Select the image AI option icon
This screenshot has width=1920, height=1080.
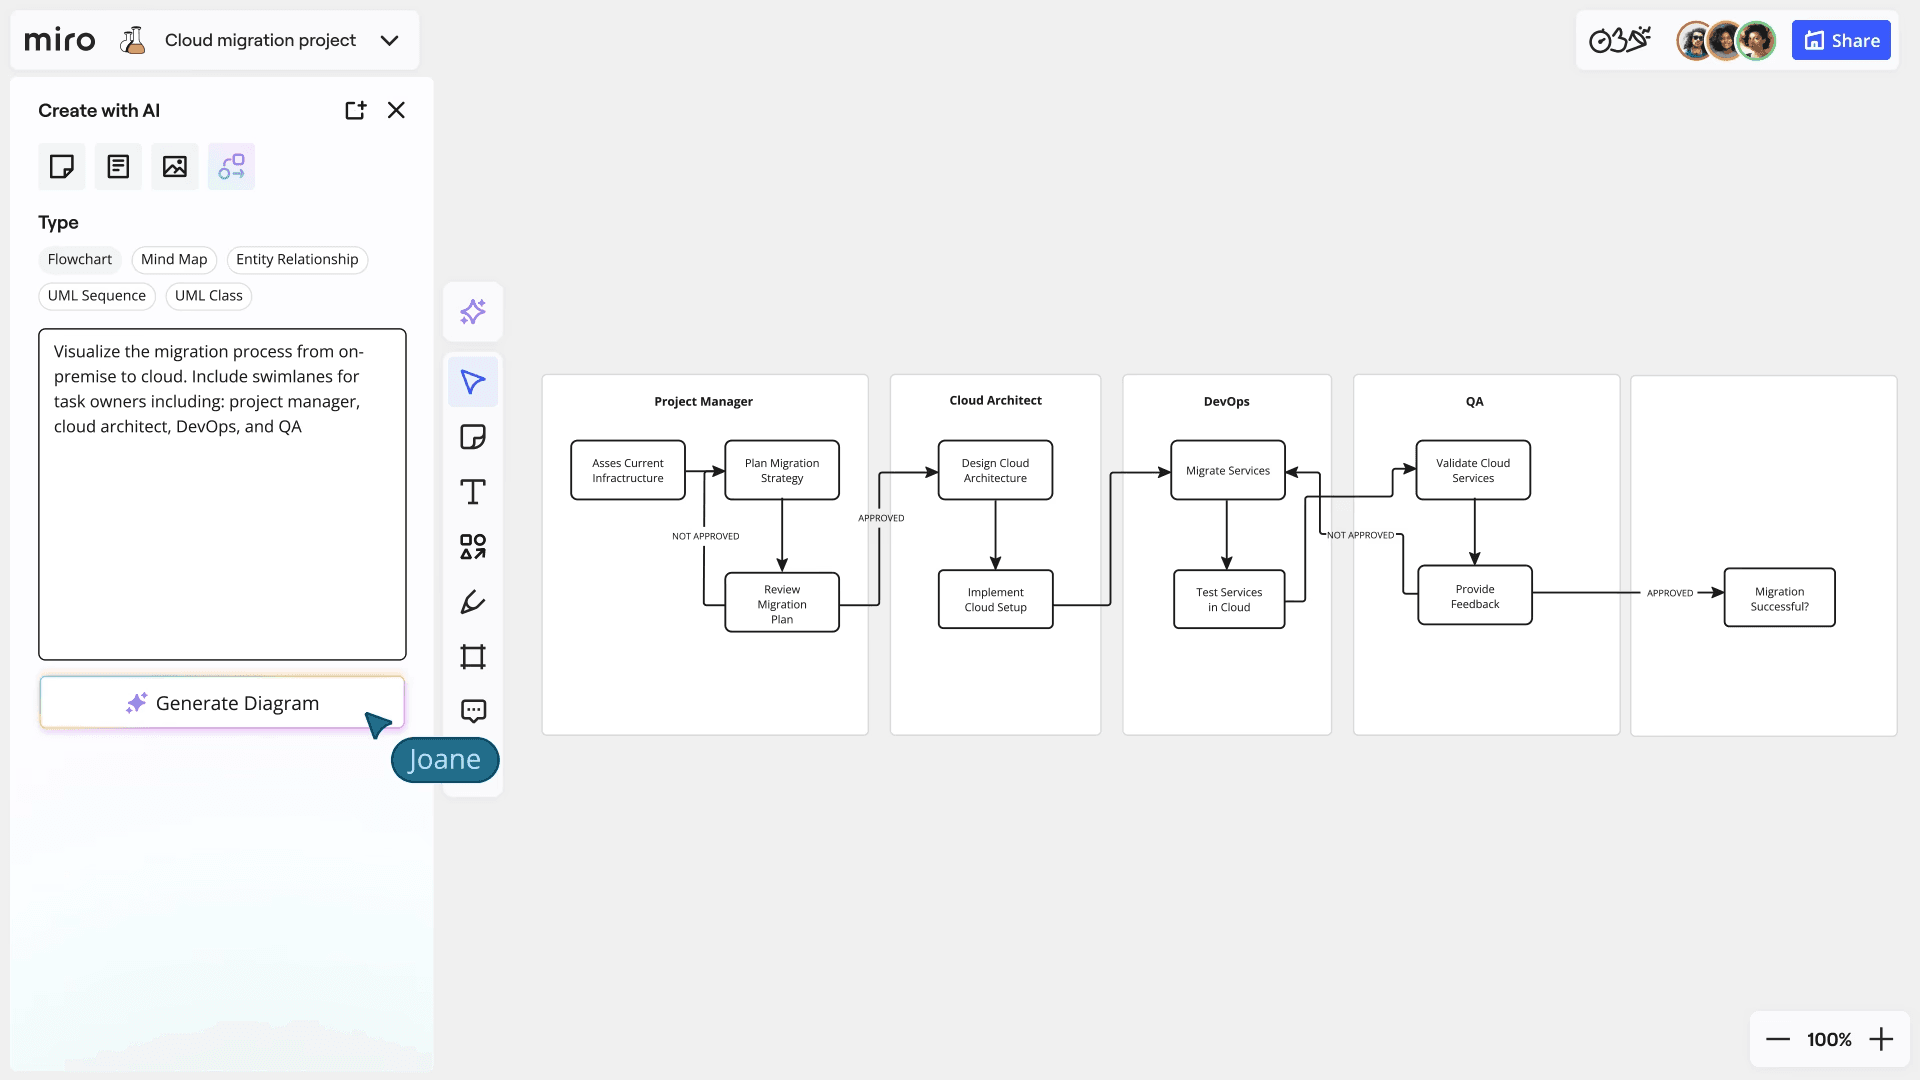175,166
